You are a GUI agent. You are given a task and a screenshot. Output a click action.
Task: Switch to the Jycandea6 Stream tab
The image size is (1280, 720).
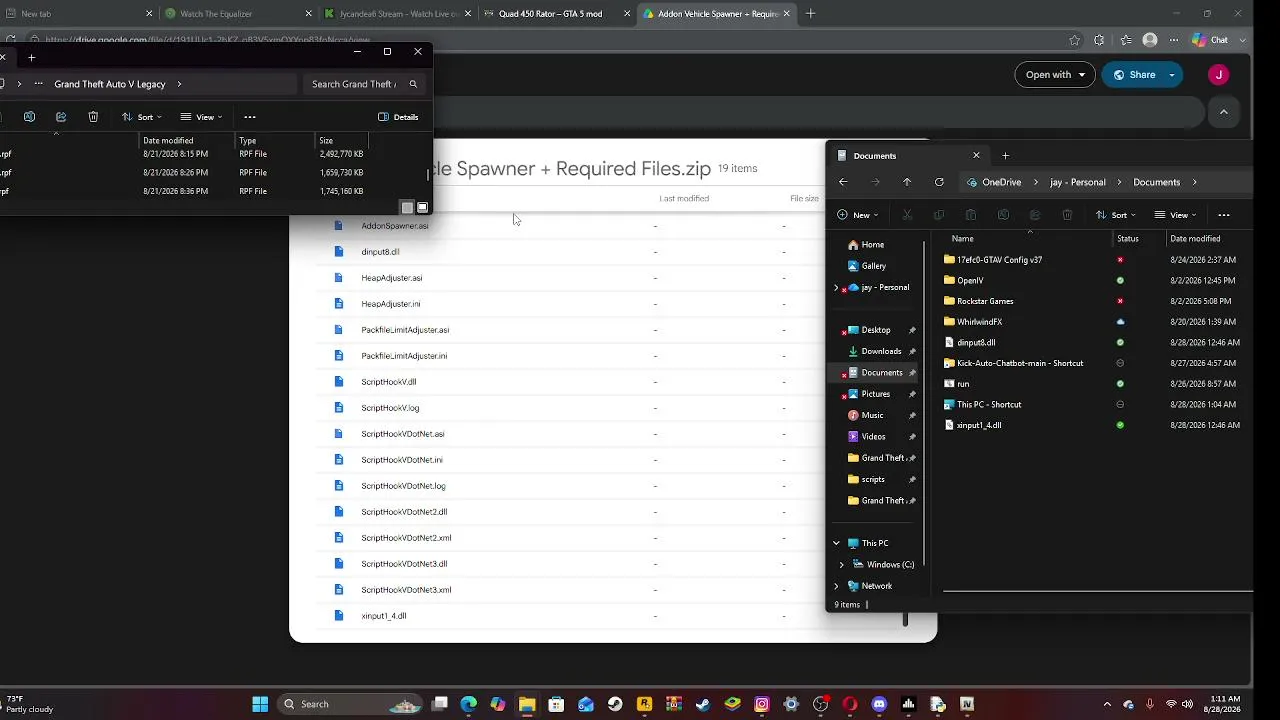[397, 14]
